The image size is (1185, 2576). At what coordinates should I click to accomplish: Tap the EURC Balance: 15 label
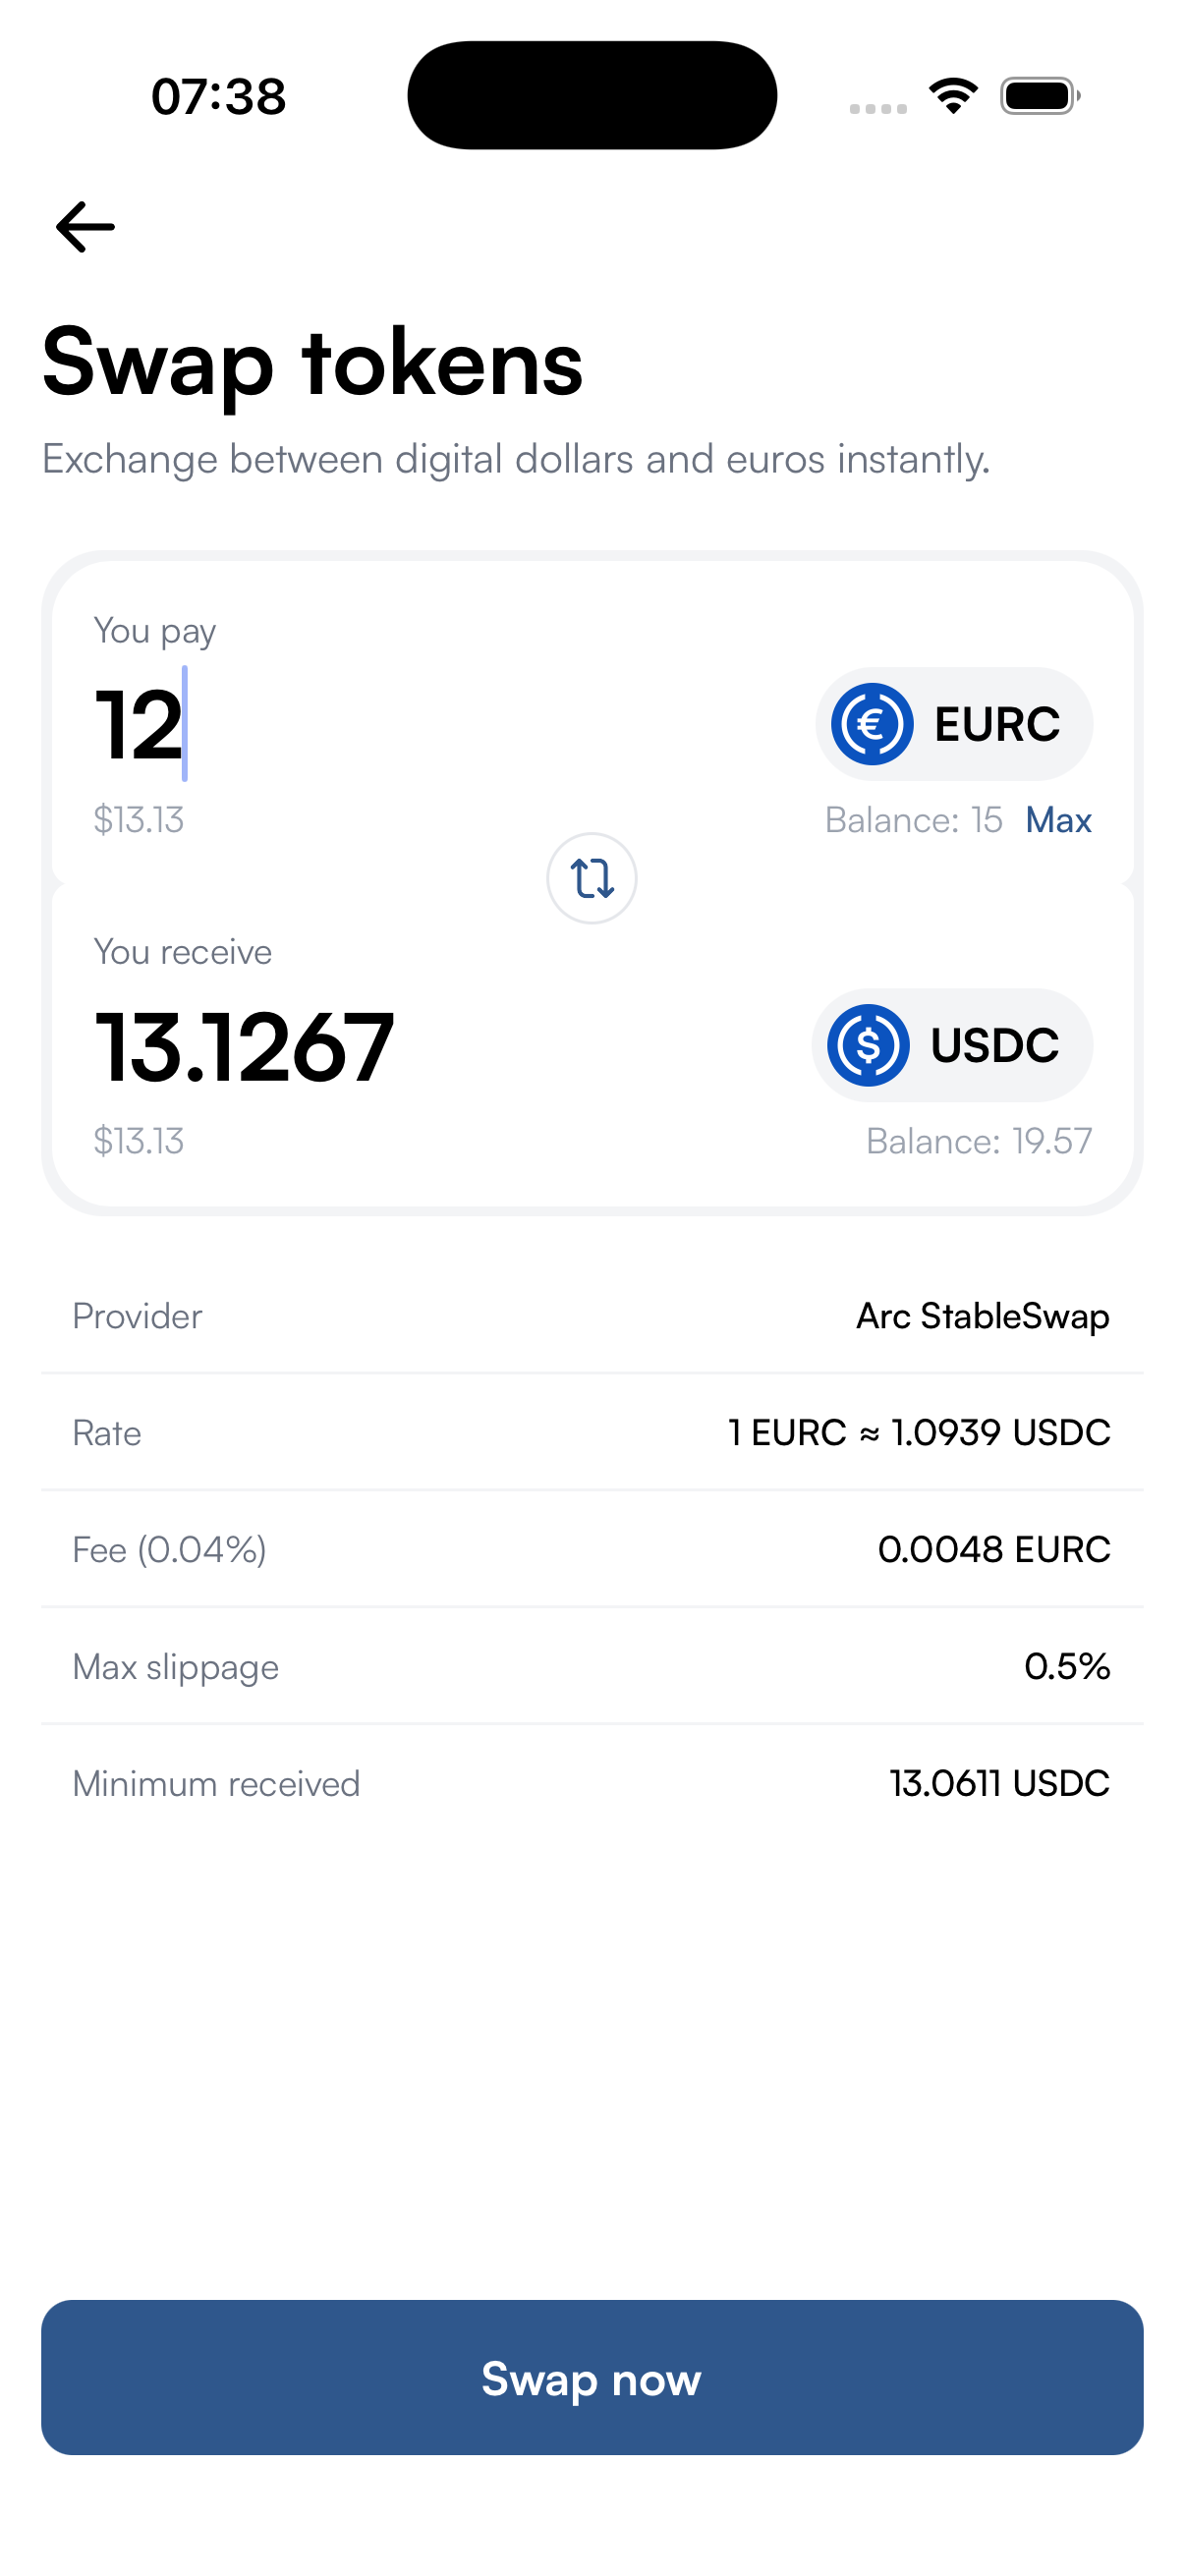pos(913,820)
